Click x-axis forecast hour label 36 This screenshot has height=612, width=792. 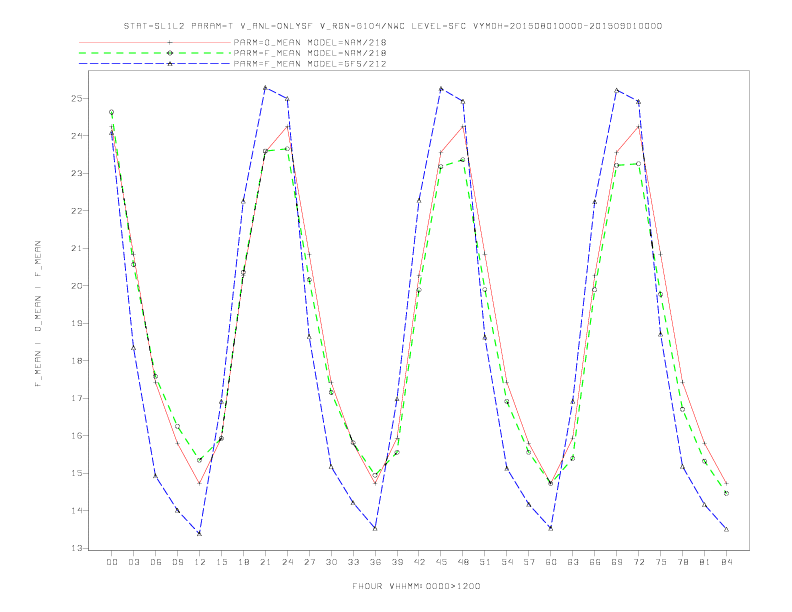(375, 562)
